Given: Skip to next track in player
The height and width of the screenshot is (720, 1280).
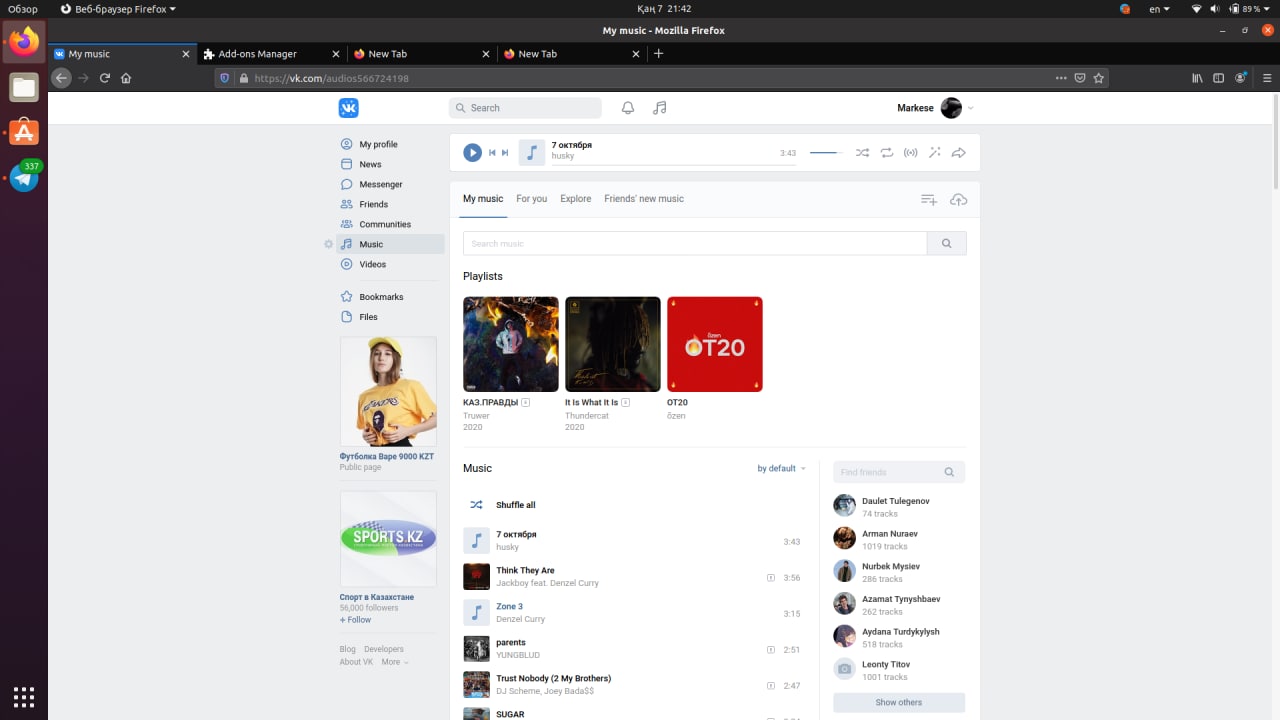Looking at the screenshot, I should coord(505,153).
